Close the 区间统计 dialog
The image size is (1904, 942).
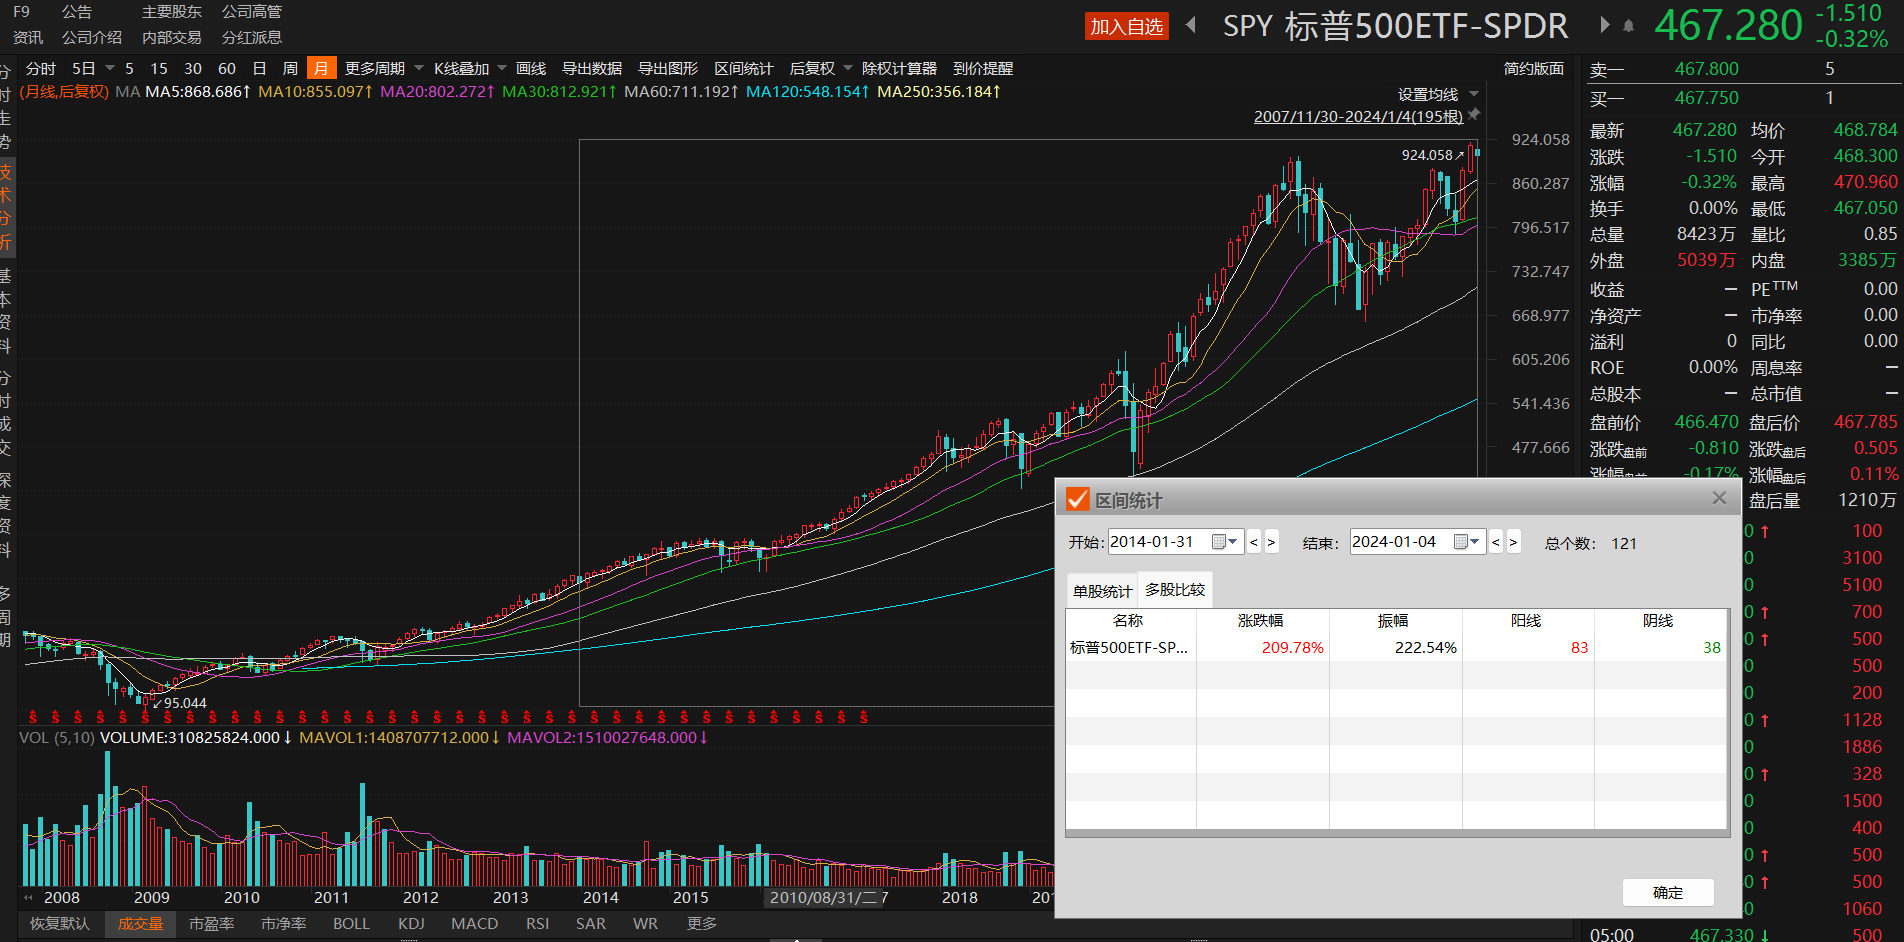coord(1719,498)
